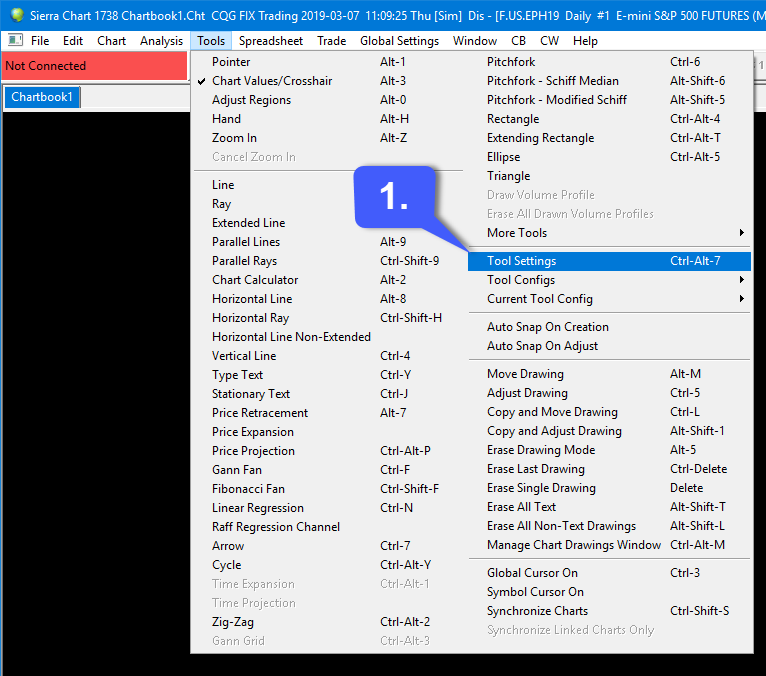
Task: Click the chart window icon left of File
Action: [16, 40]
